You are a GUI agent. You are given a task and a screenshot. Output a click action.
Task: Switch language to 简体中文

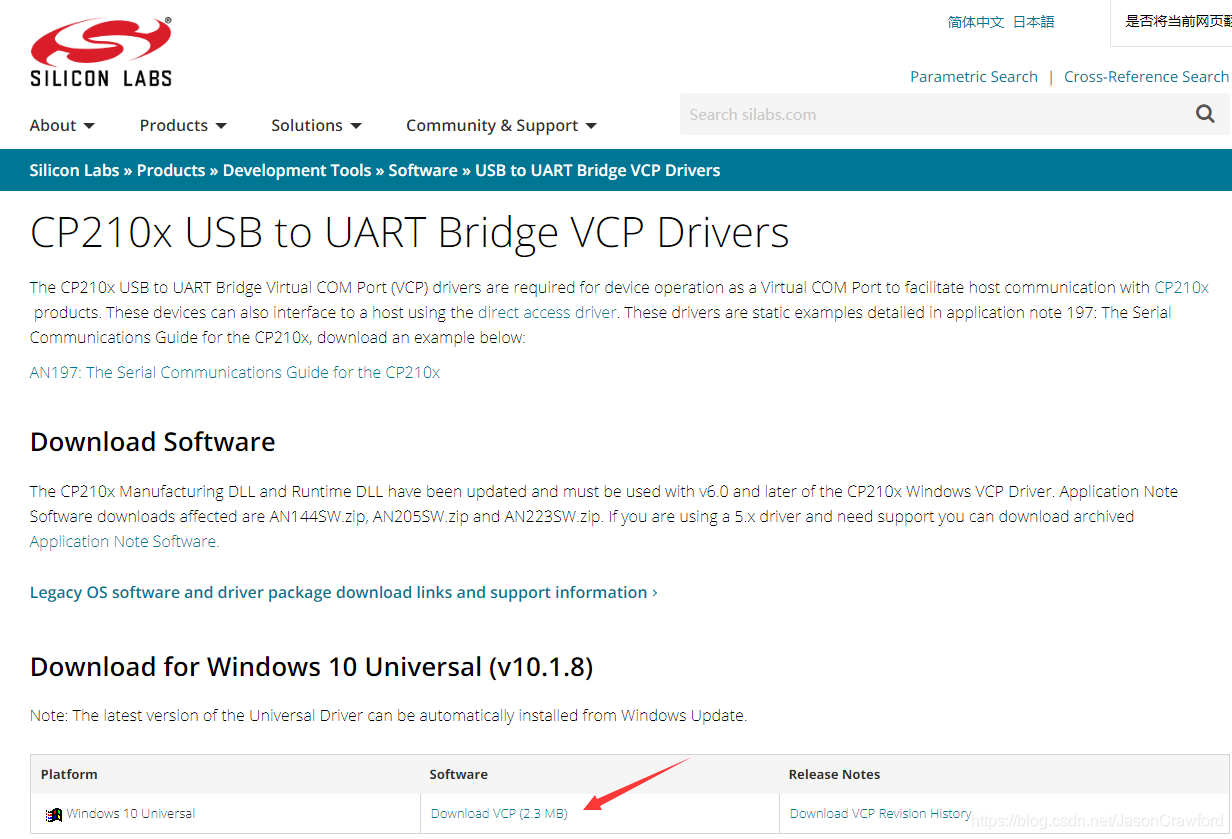[x=975, y=22]
